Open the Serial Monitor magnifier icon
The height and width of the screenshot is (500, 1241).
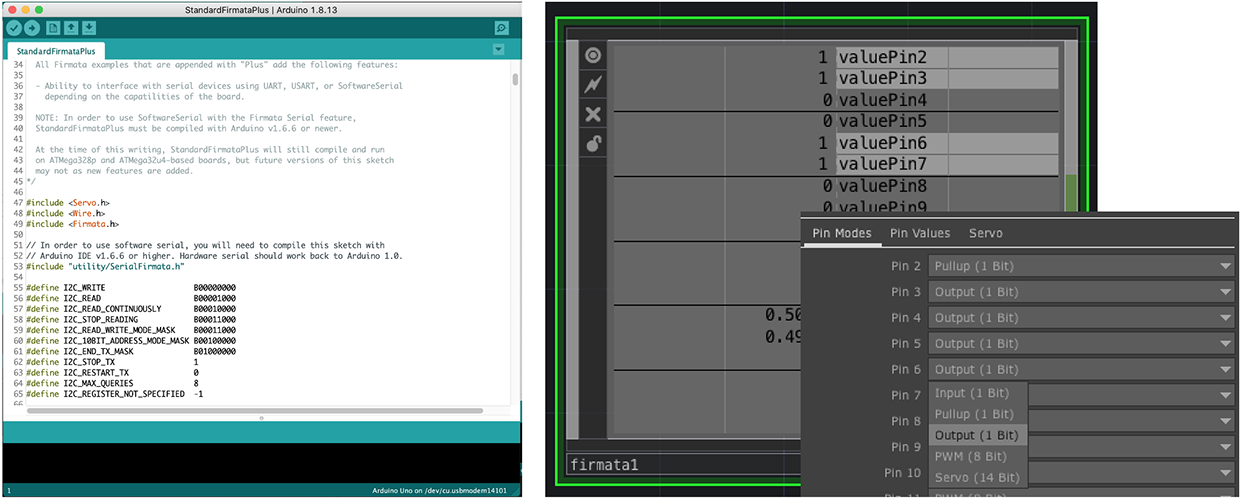(x=502, y=28)
